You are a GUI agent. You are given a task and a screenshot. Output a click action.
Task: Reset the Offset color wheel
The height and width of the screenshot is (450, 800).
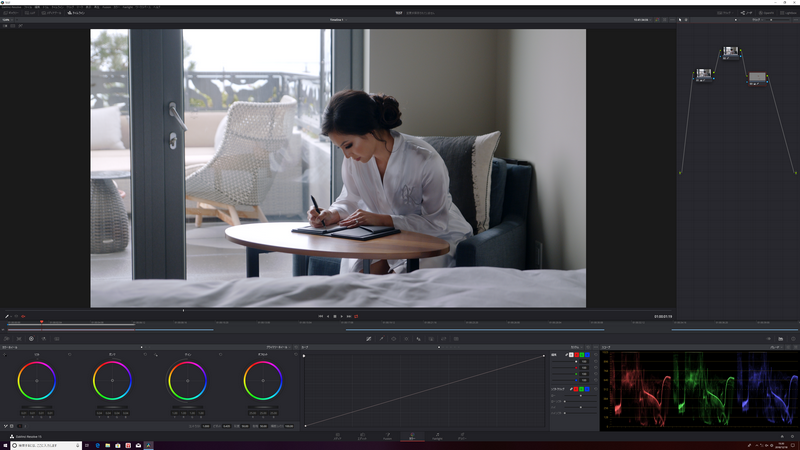[x=296, y=354]
